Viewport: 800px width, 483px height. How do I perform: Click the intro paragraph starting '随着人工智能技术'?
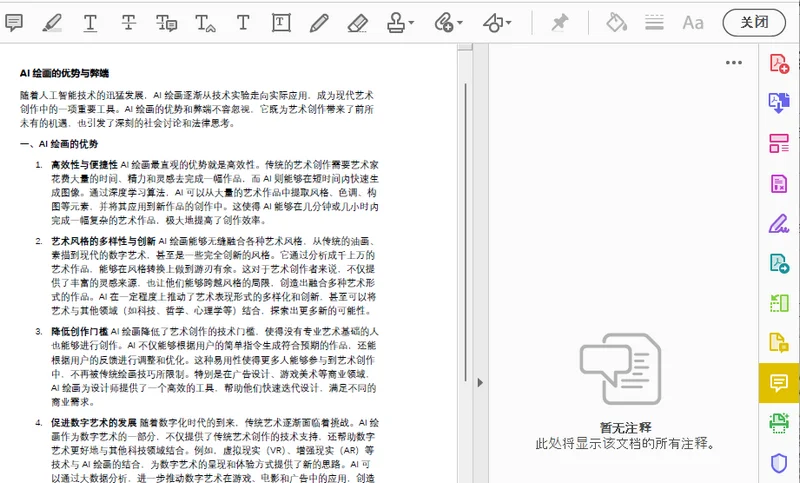click(x=197, y=109)
